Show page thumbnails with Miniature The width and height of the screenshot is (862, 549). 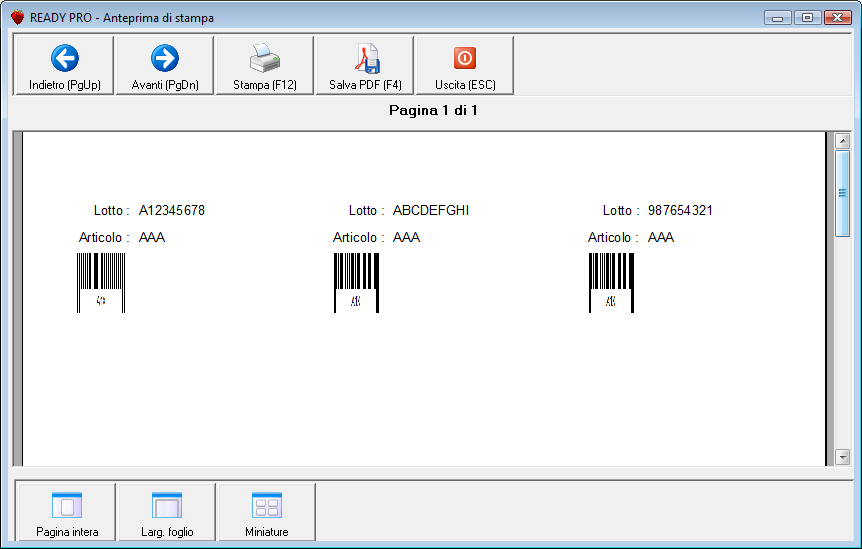[267, 512]
